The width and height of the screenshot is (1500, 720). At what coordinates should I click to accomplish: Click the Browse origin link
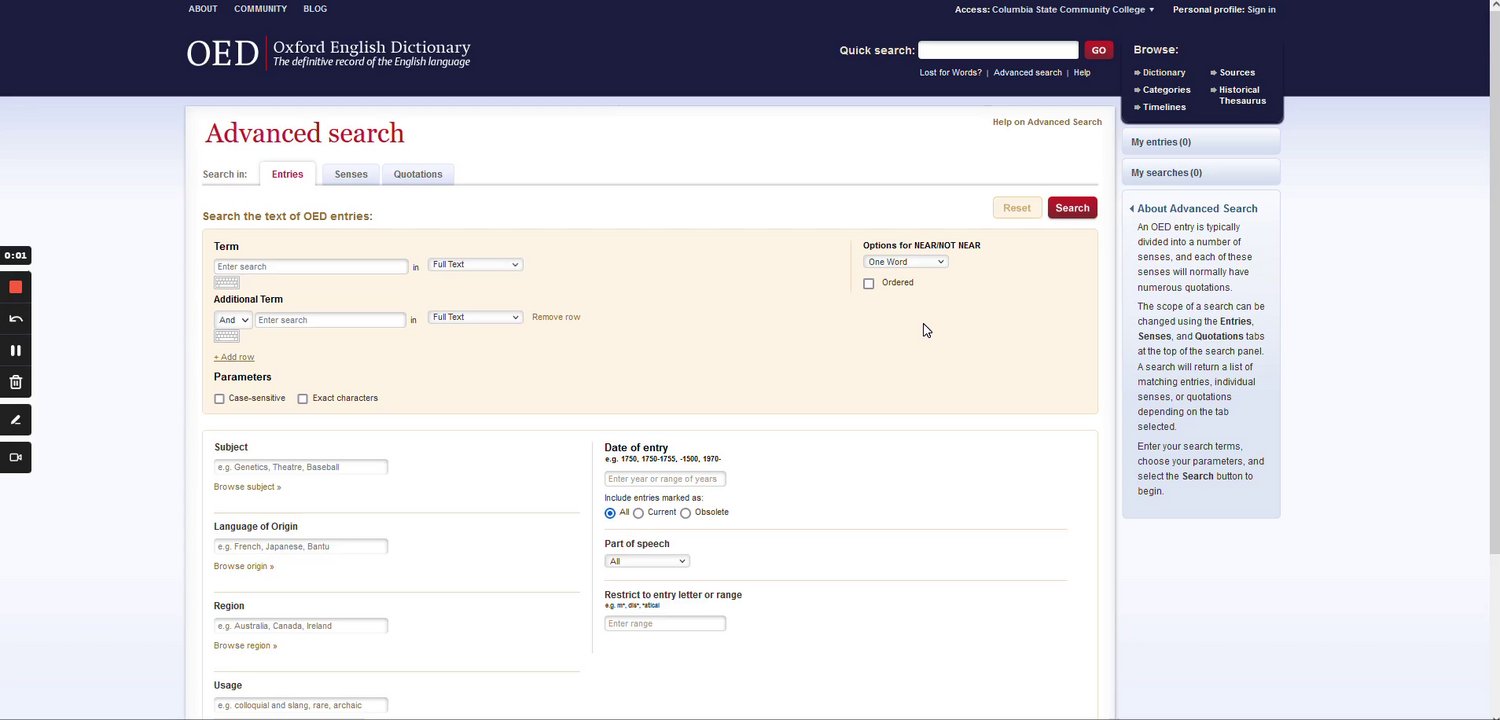pos(243,566)
